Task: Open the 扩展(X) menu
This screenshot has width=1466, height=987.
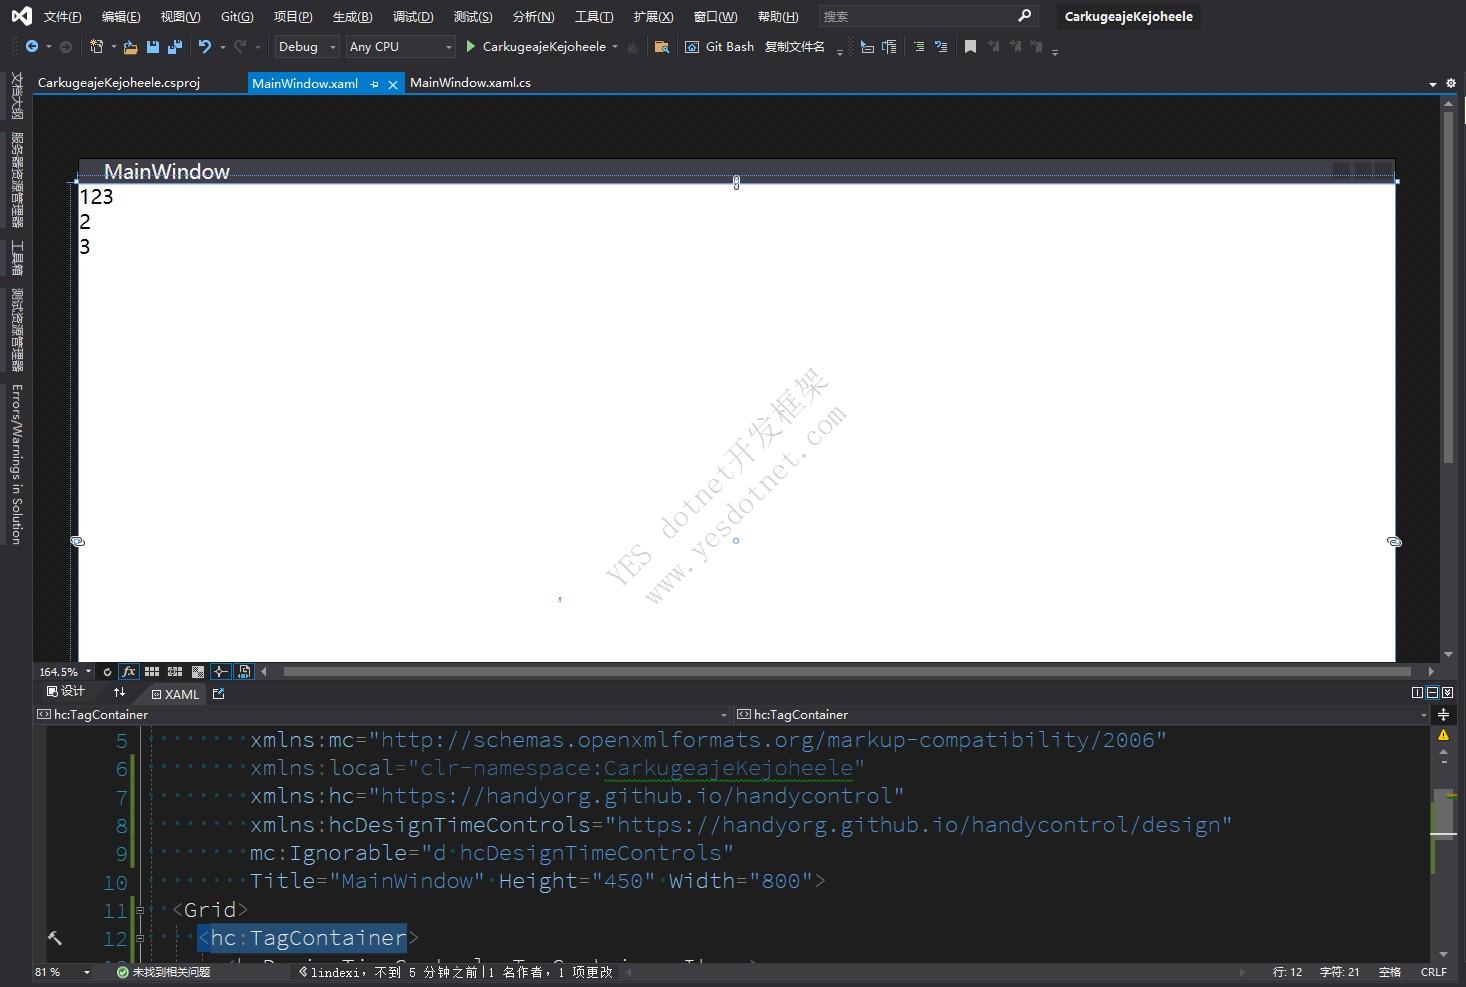Action: pyautogui.click(x=653, y=17)
